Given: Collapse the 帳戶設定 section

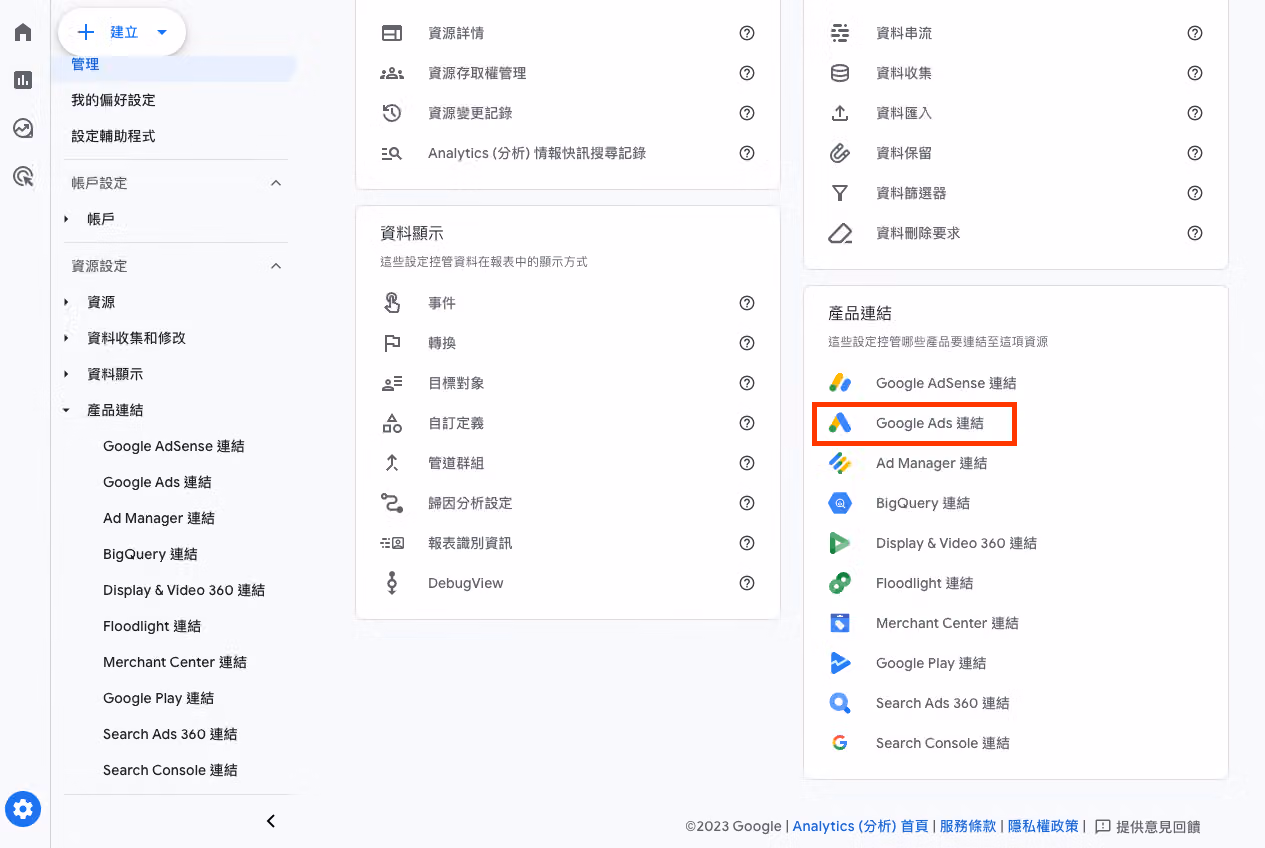Looking at the screenshot, I should tap(277, 183).
